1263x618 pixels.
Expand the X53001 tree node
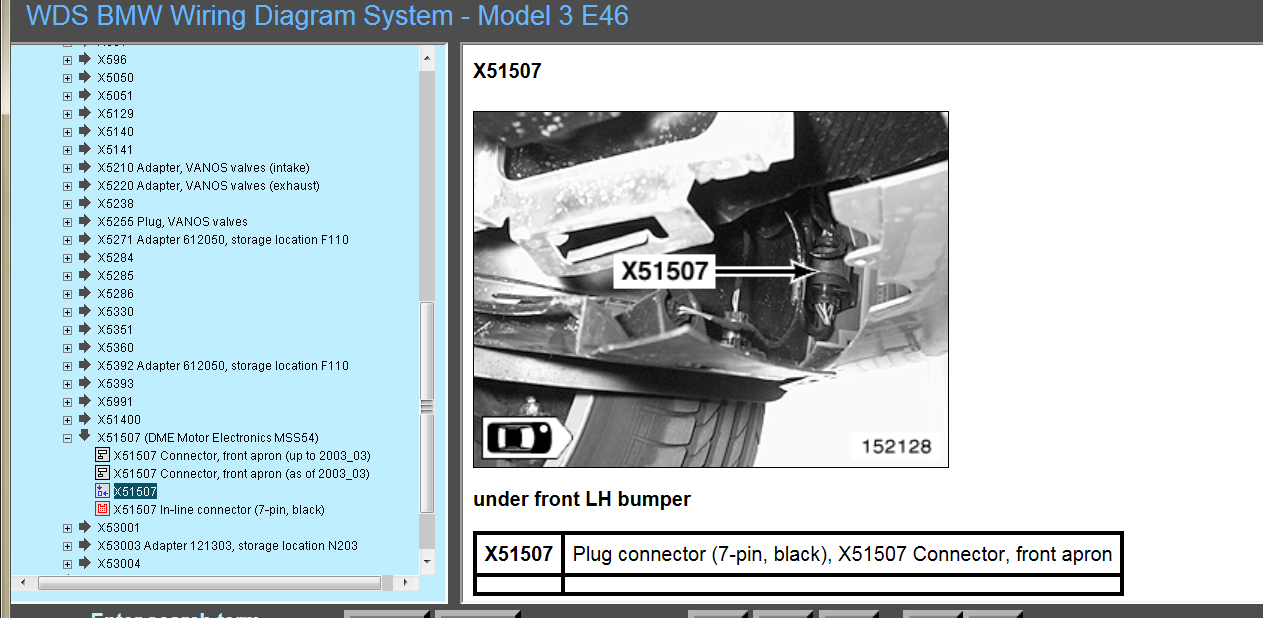67,528
